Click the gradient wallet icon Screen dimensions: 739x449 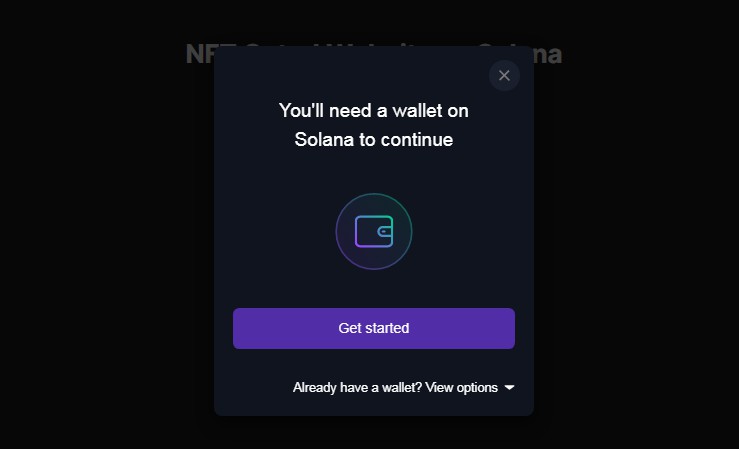tap(373, 232)
